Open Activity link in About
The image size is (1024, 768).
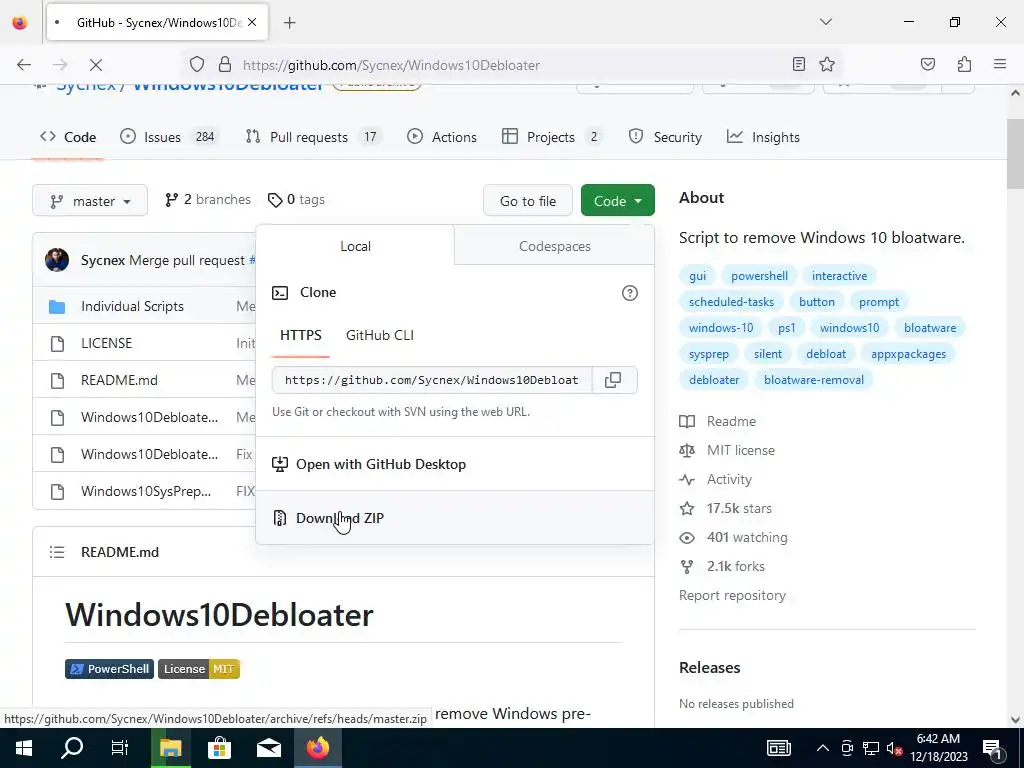716,479
